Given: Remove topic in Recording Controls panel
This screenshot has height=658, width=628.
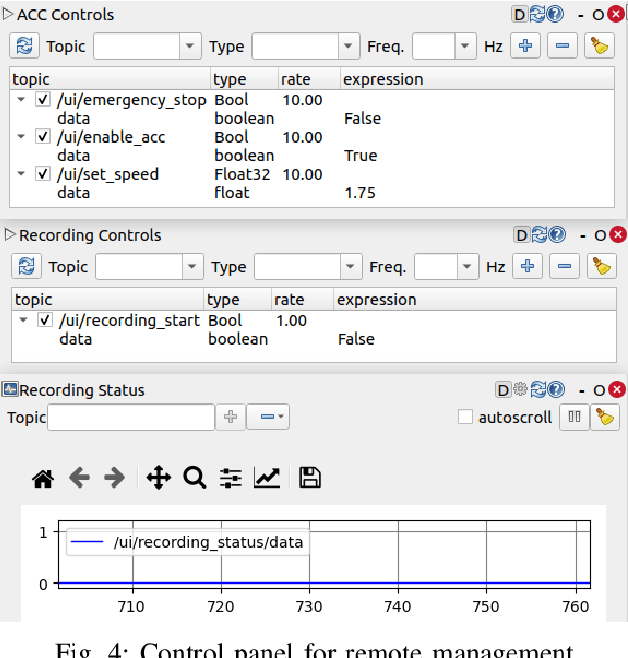Looking at the screenshot, I should [564, 266].
